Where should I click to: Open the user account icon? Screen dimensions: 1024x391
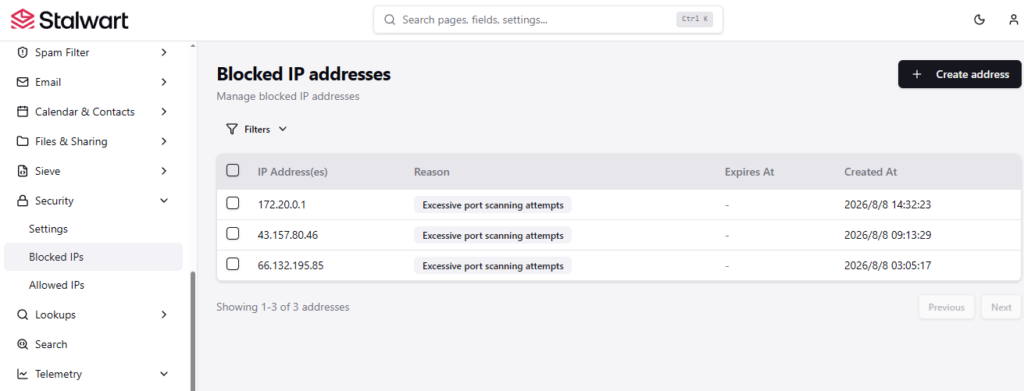pos(1013,20)
